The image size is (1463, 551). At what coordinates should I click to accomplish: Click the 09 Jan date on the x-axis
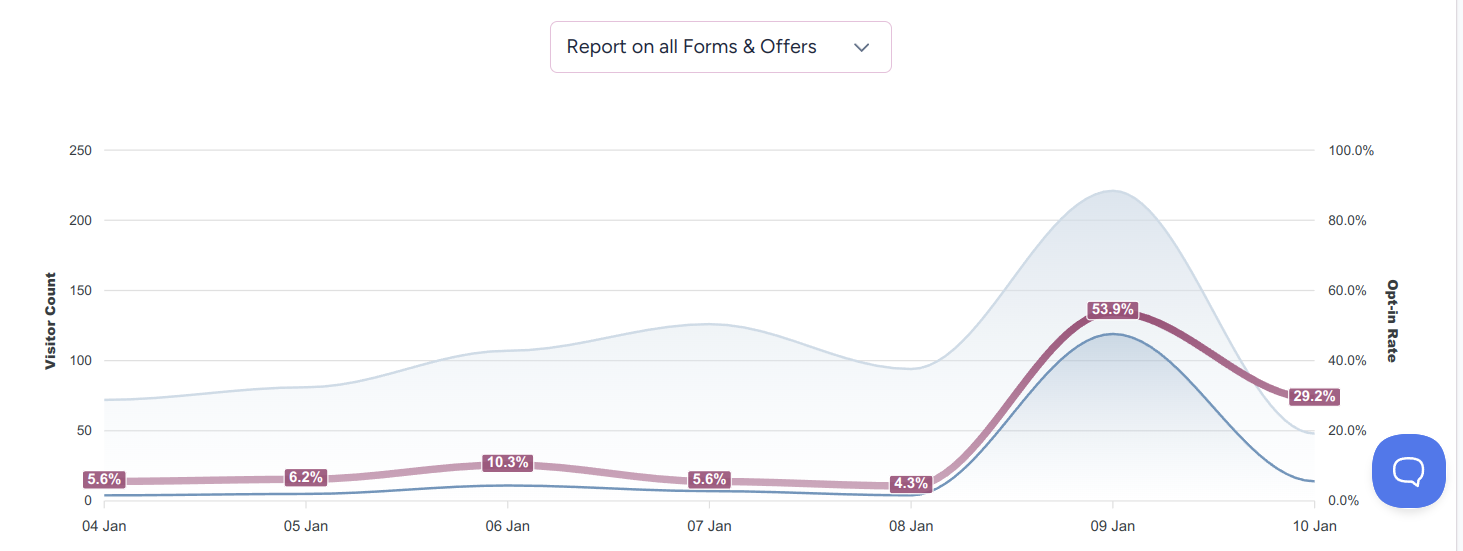(1112, 526)
